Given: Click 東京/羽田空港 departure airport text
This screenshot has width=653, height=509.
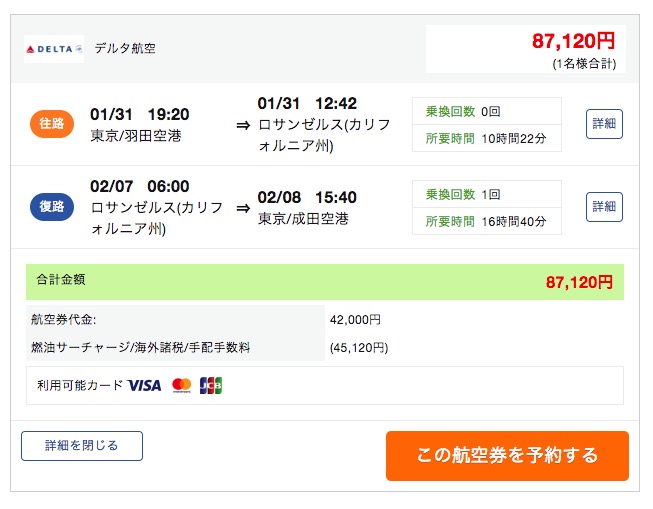Looking at the screenshot, I should point(136,136).
